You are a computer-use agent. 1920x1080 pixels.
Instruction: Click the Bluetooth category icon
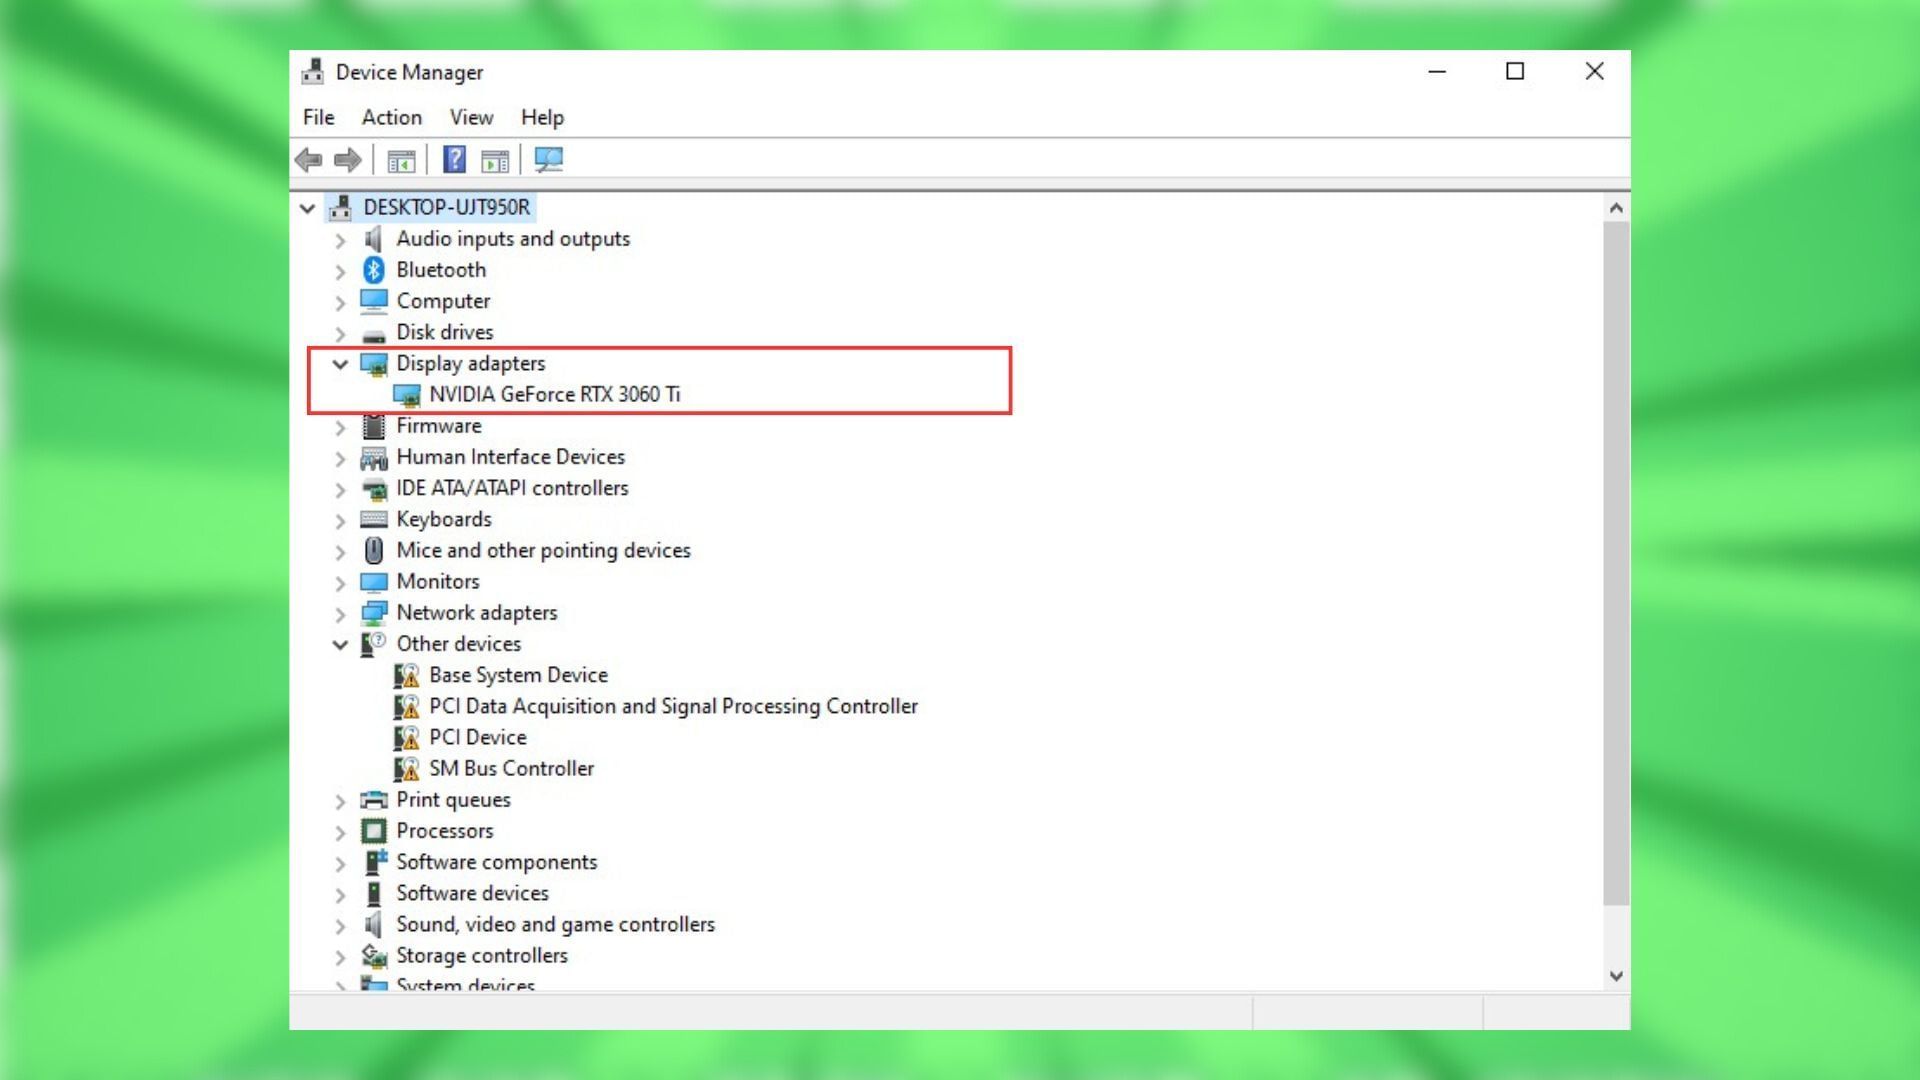(374, 270)
